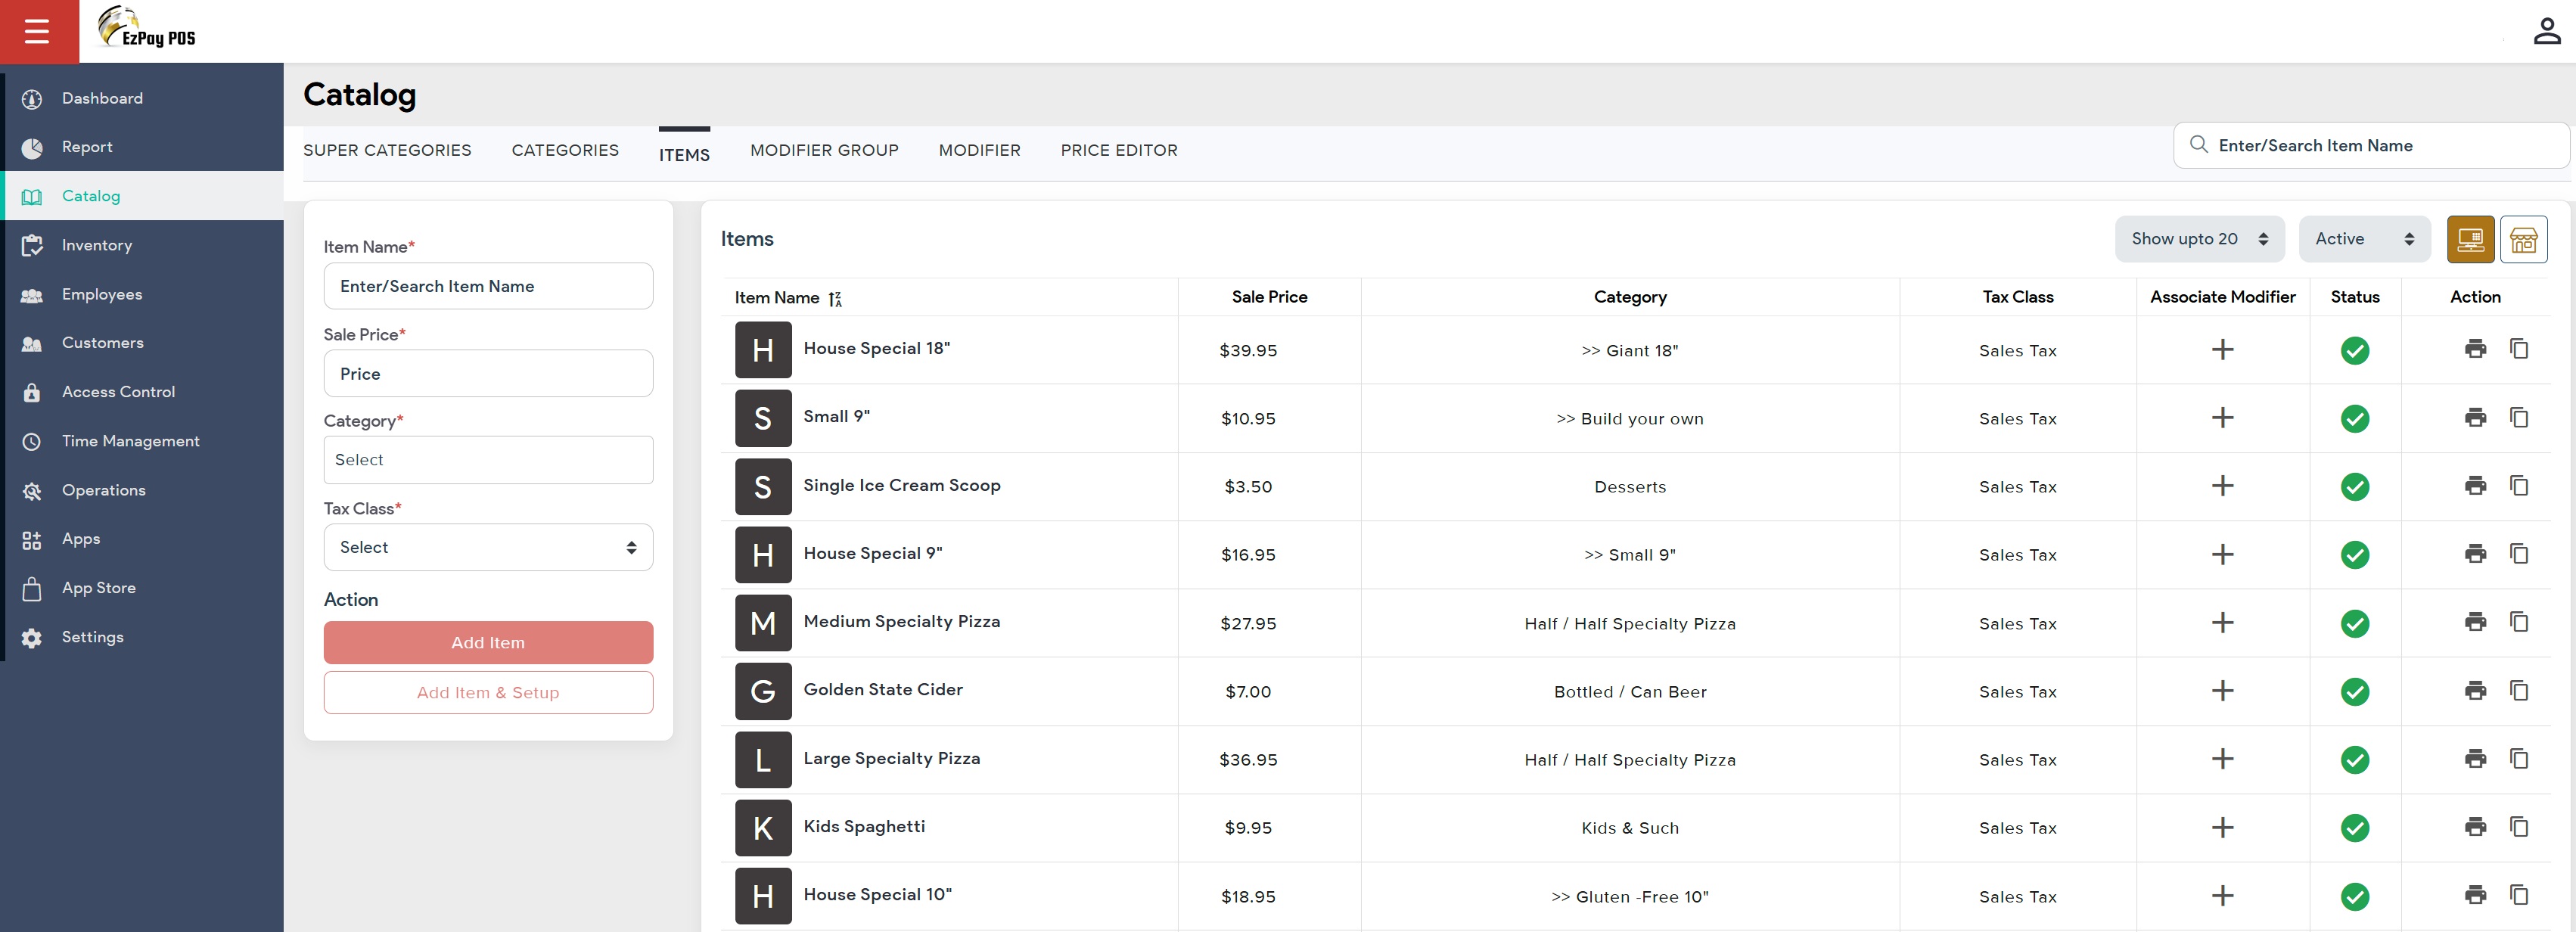Toggle Medium Specialty Pizza status checkmark
The width and height of the screenshot is (2576, 932).
[x=2356, y=623]
